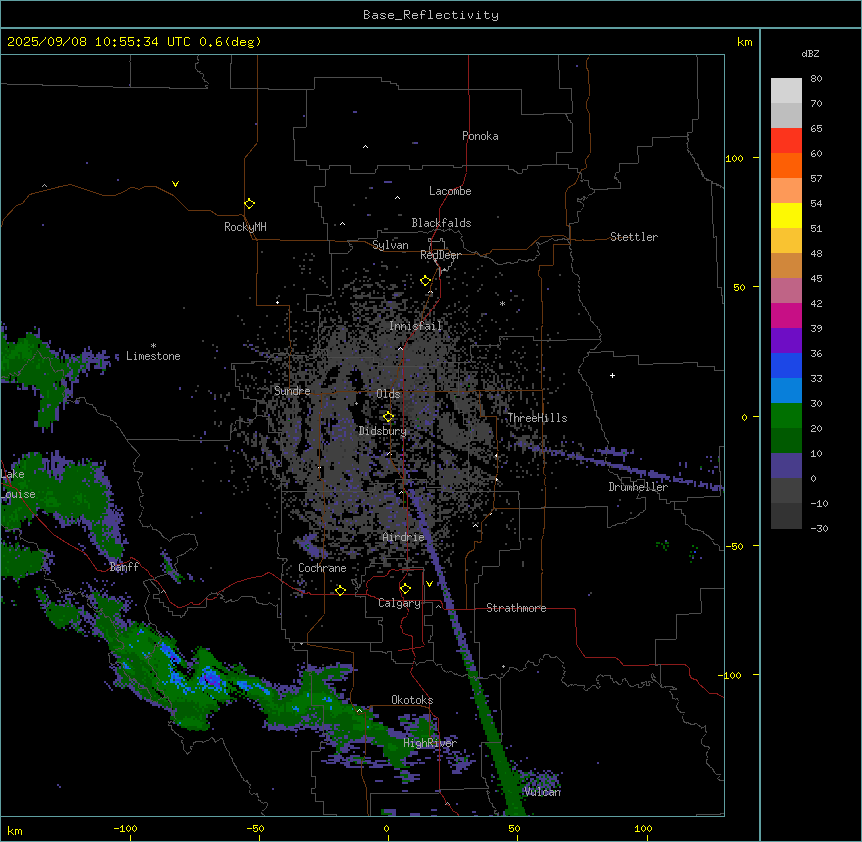Click the ThreeHills label
The height and width of the screenshot is (842, 862).
537,418
